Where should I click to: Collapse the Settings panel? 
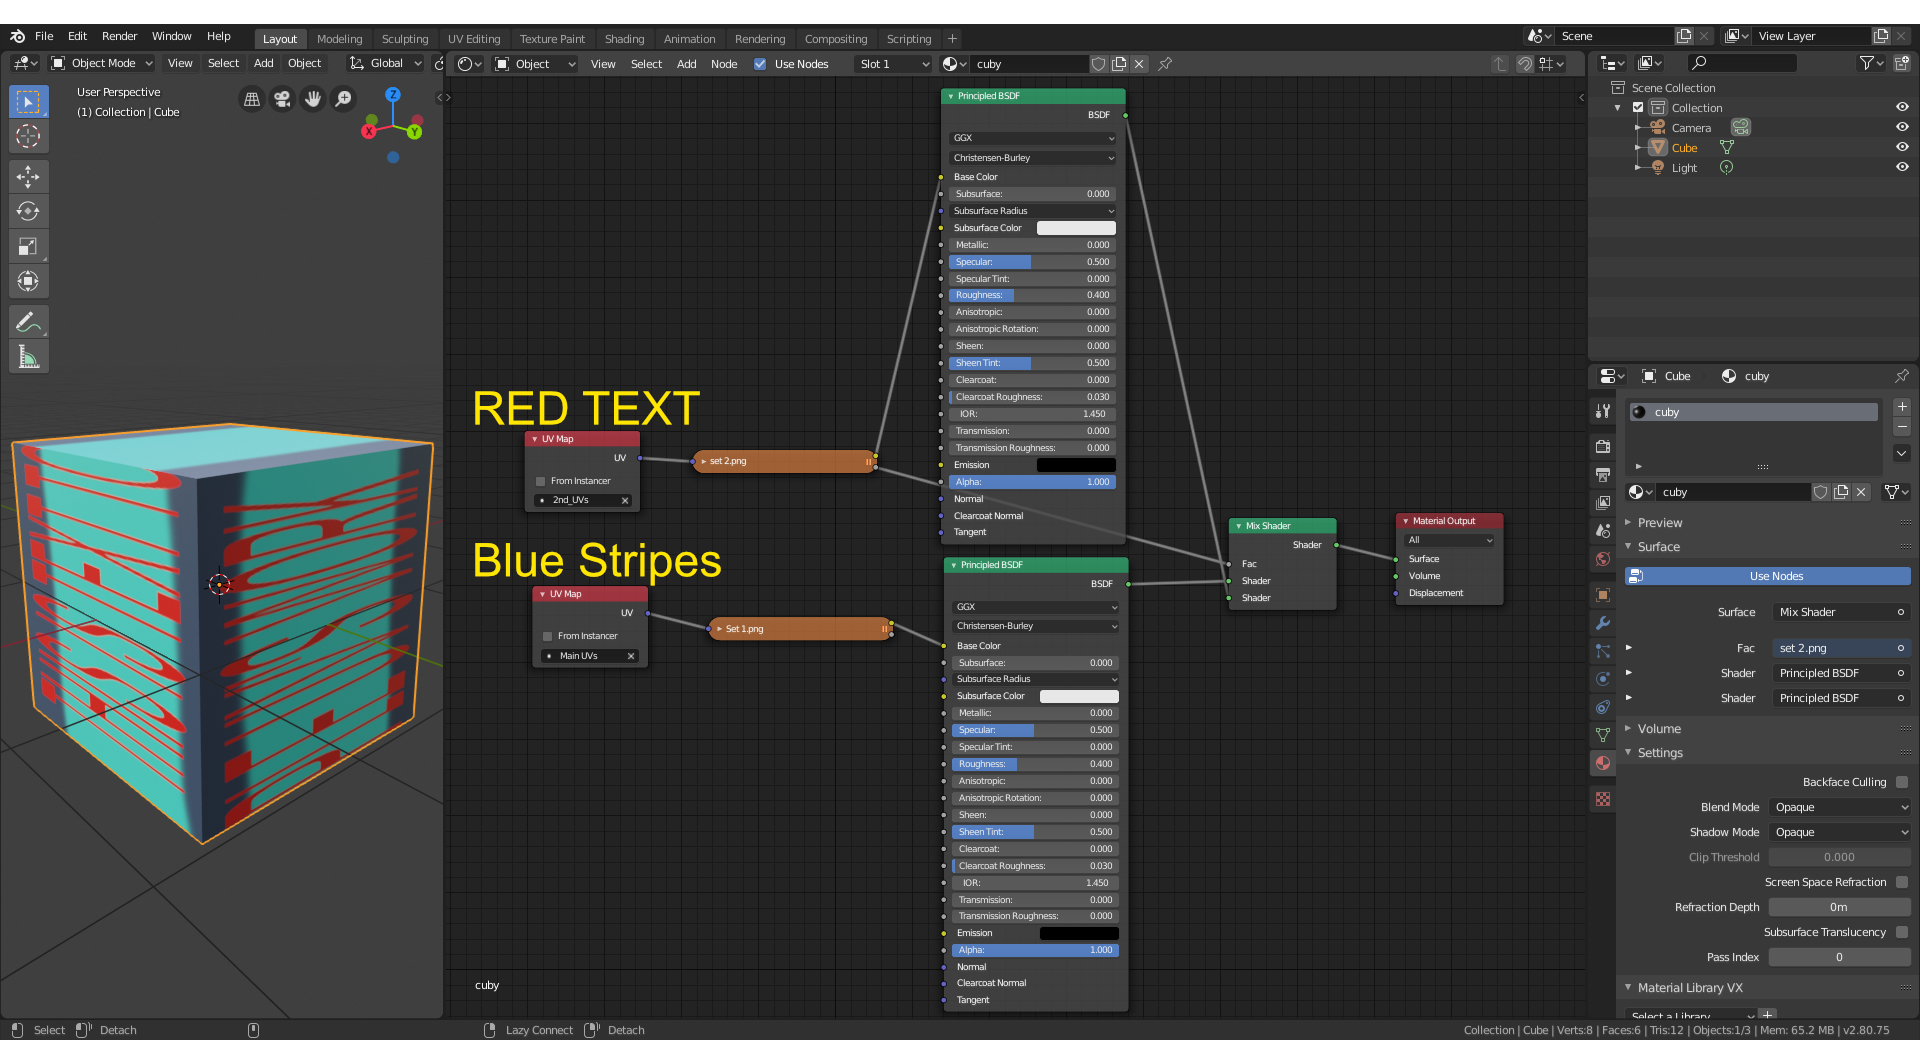pyautogui.click(x=1660, y=753)
